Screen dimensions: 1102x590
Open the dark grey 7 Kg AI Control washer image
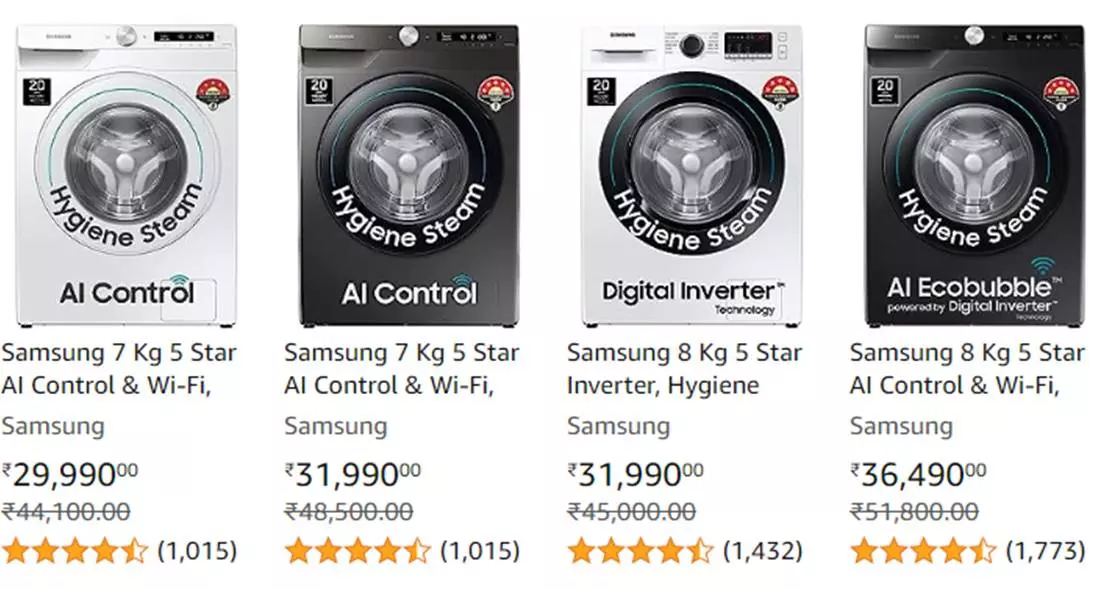[408, 175]
